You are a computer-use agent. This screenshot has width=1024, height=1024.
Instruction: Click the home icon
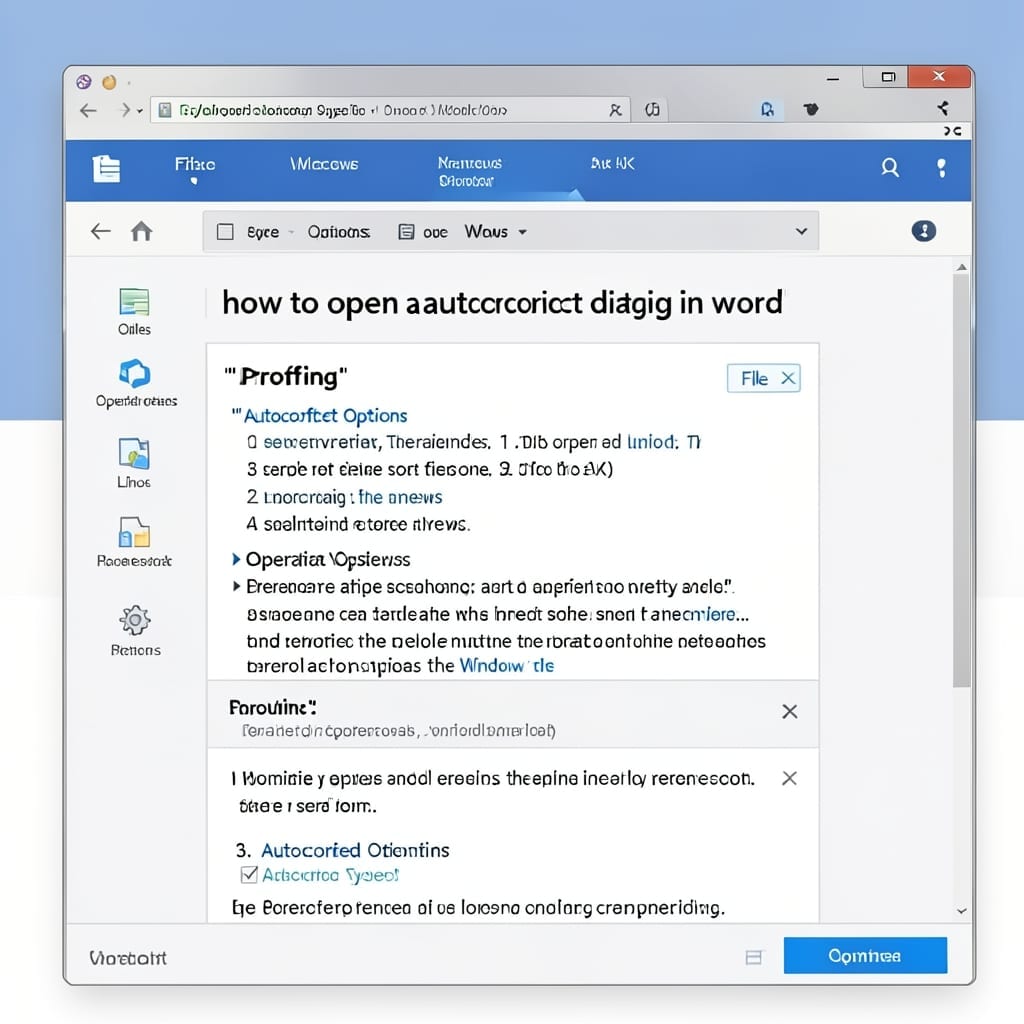click(x=142, y=231)
